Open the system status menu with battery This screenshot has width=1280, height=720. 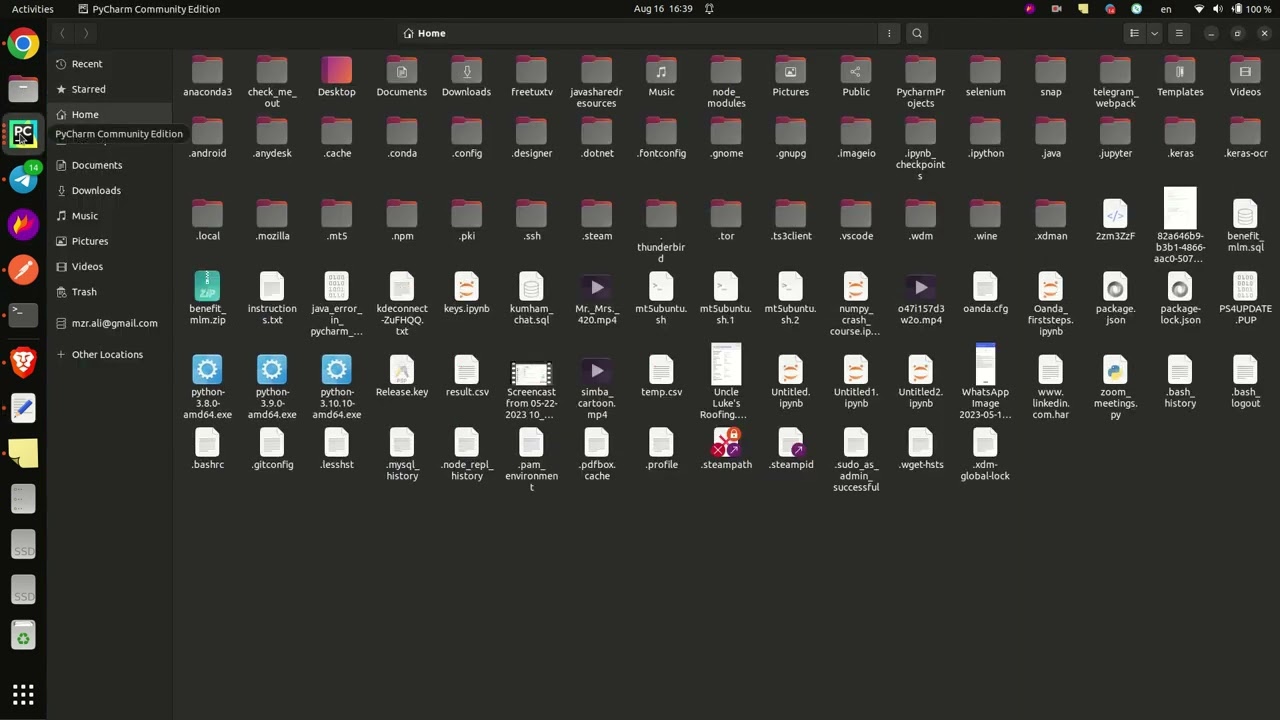pyautogui.click(x=1232, y=9)
